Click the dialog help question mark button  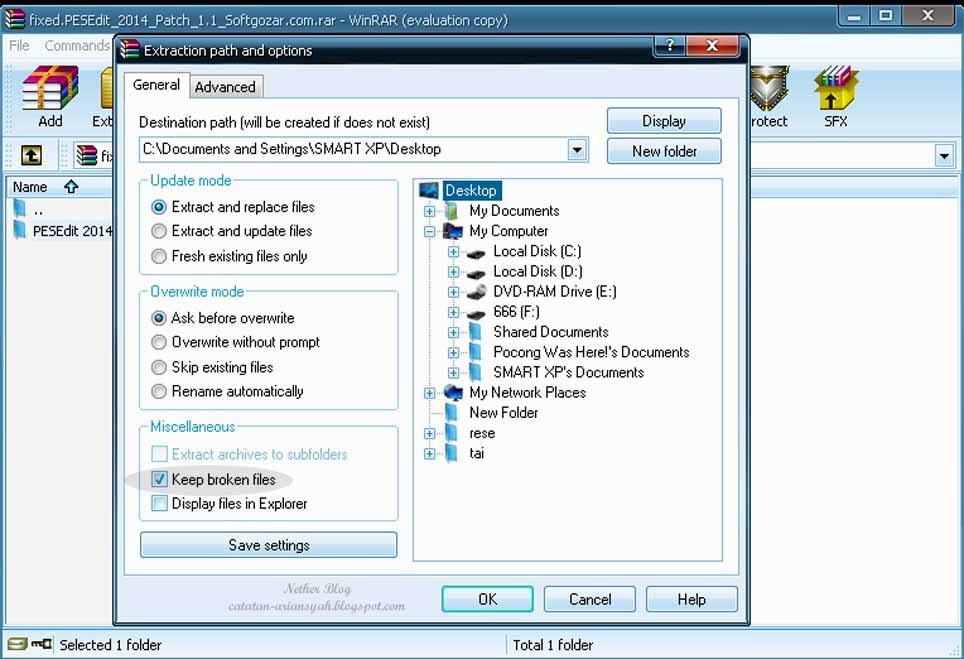[670, 45]
